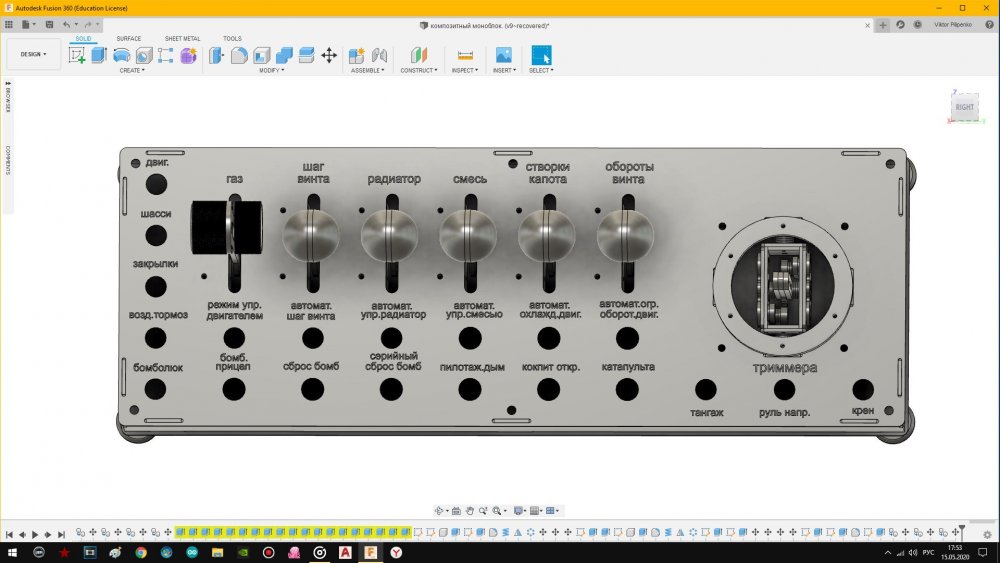Expand the MODIFY menu
This screenshot has height=563, width=1000.
tap(272, 70)
